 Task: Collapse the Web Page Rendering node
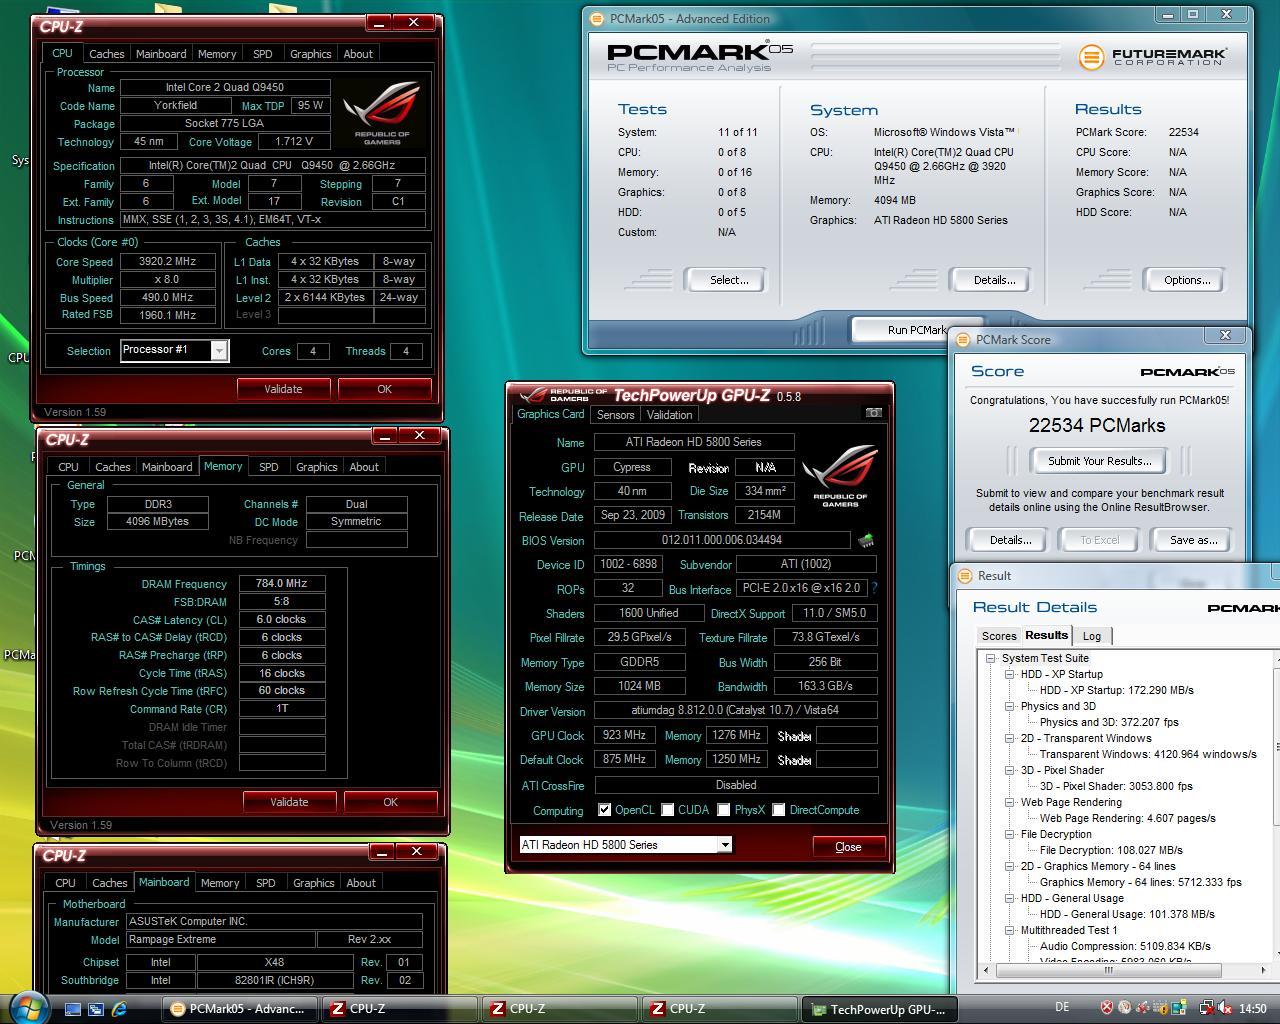[x=1009, y=802]
